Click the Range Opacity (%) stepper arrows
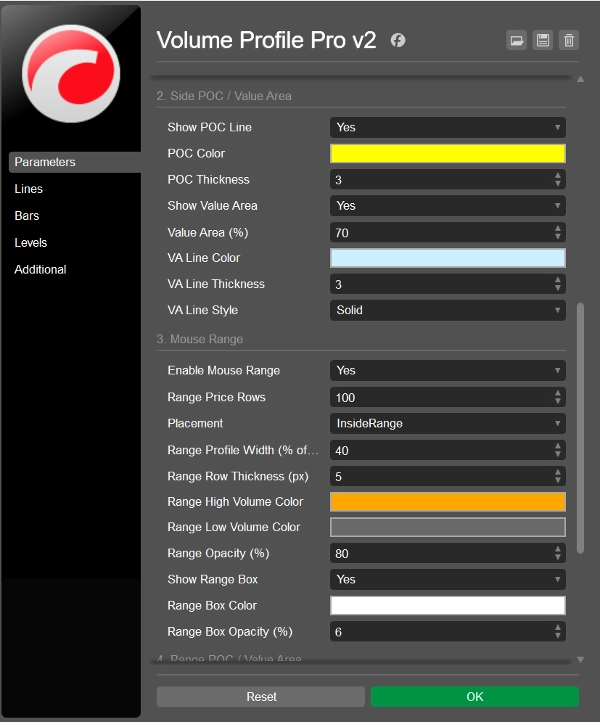600x722 pixels. pos(558,553)
